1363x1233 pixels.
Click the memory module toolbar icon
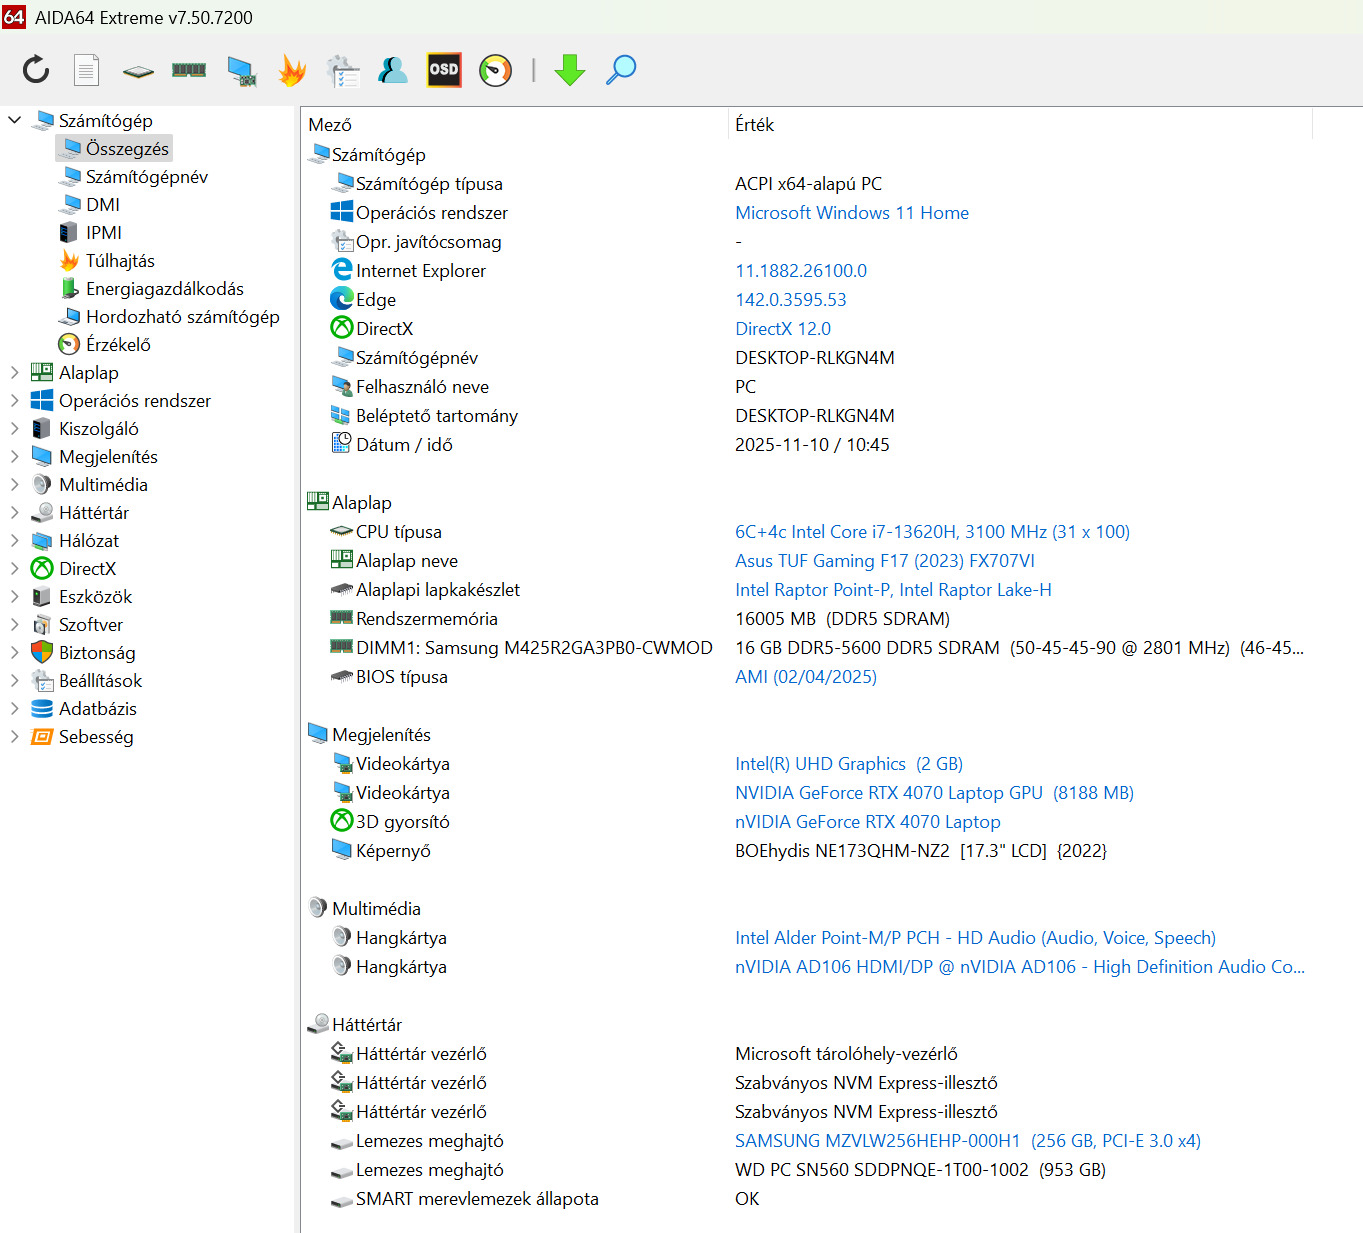coord(189,70)
